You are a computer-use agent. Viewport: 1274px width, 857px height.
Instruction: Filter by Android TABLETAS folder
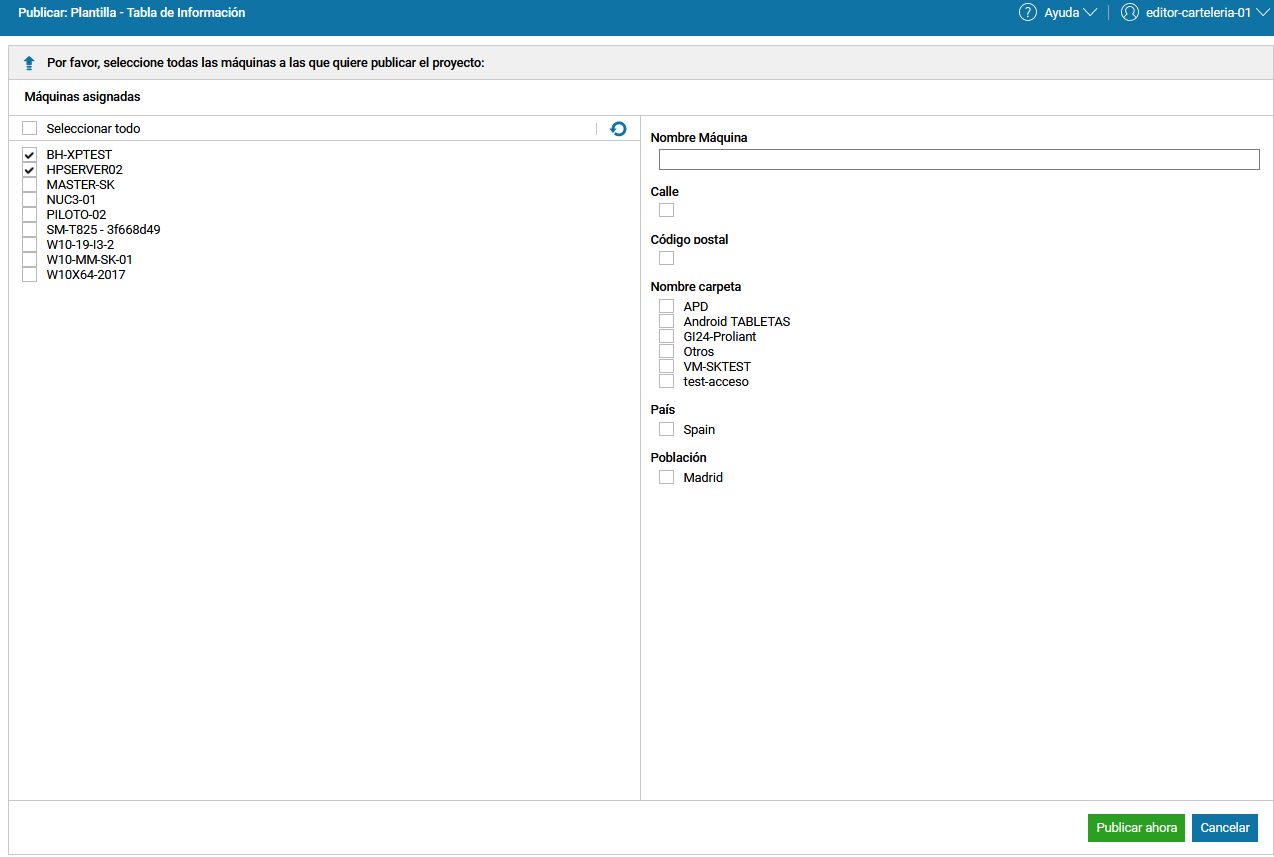[667, 322]
